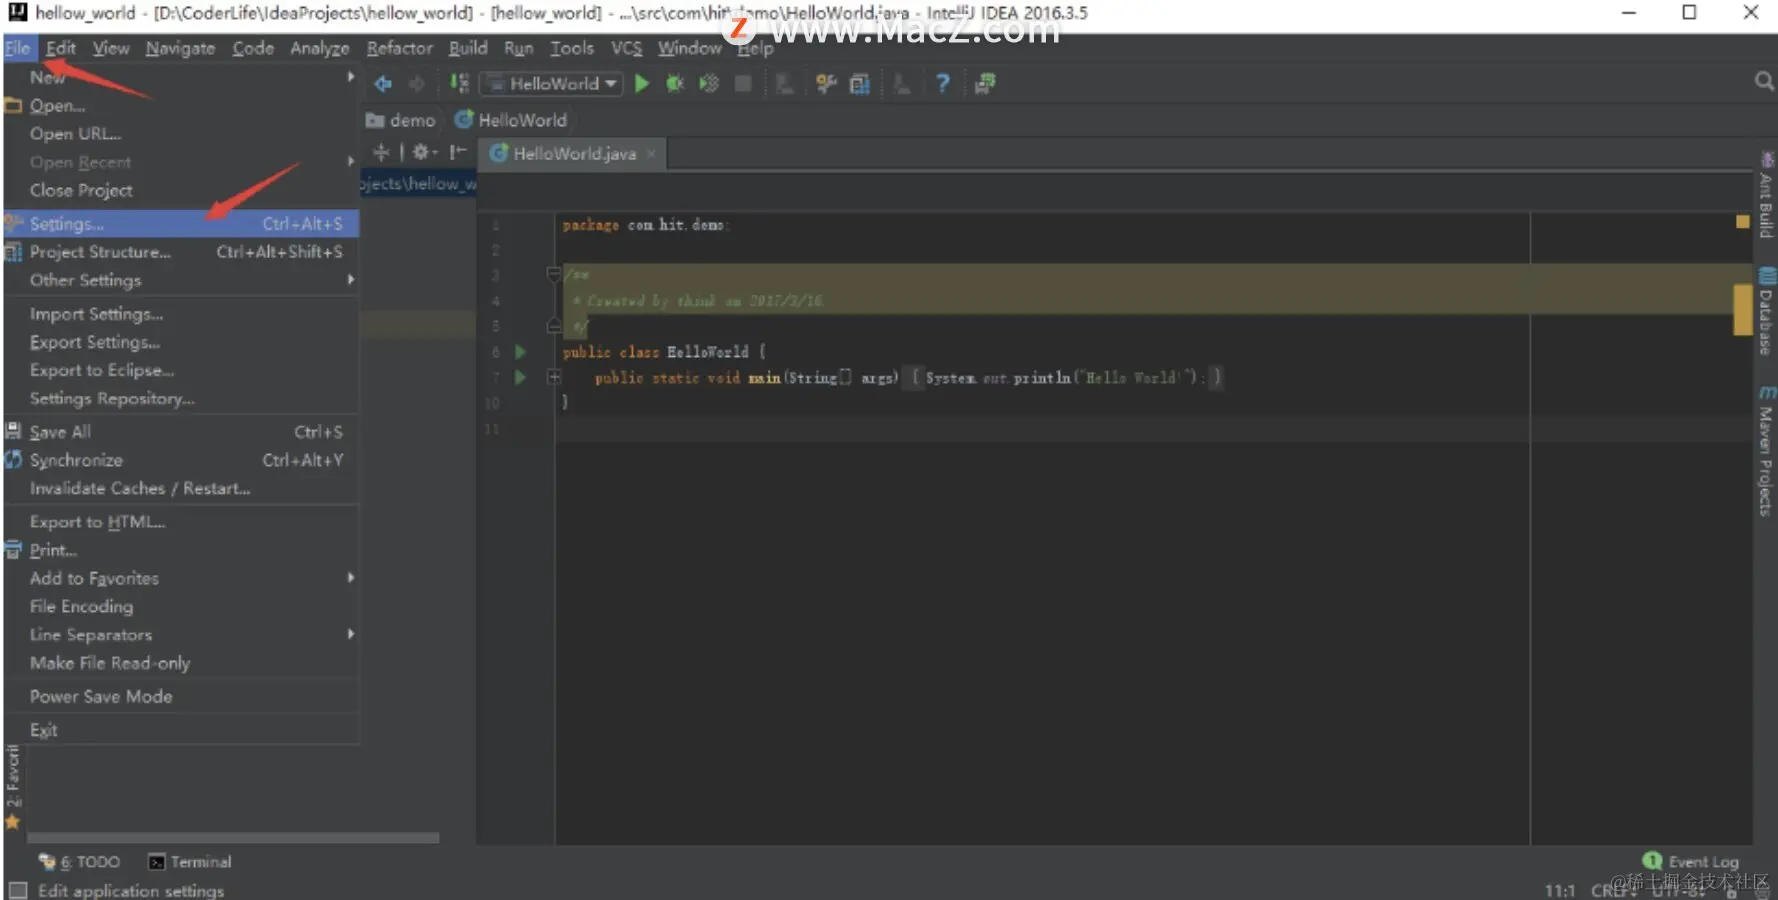Viewport: 1778px width, 900px height.
Task: Select Settings Repository... entry
Action: click(x=180, y=398)
